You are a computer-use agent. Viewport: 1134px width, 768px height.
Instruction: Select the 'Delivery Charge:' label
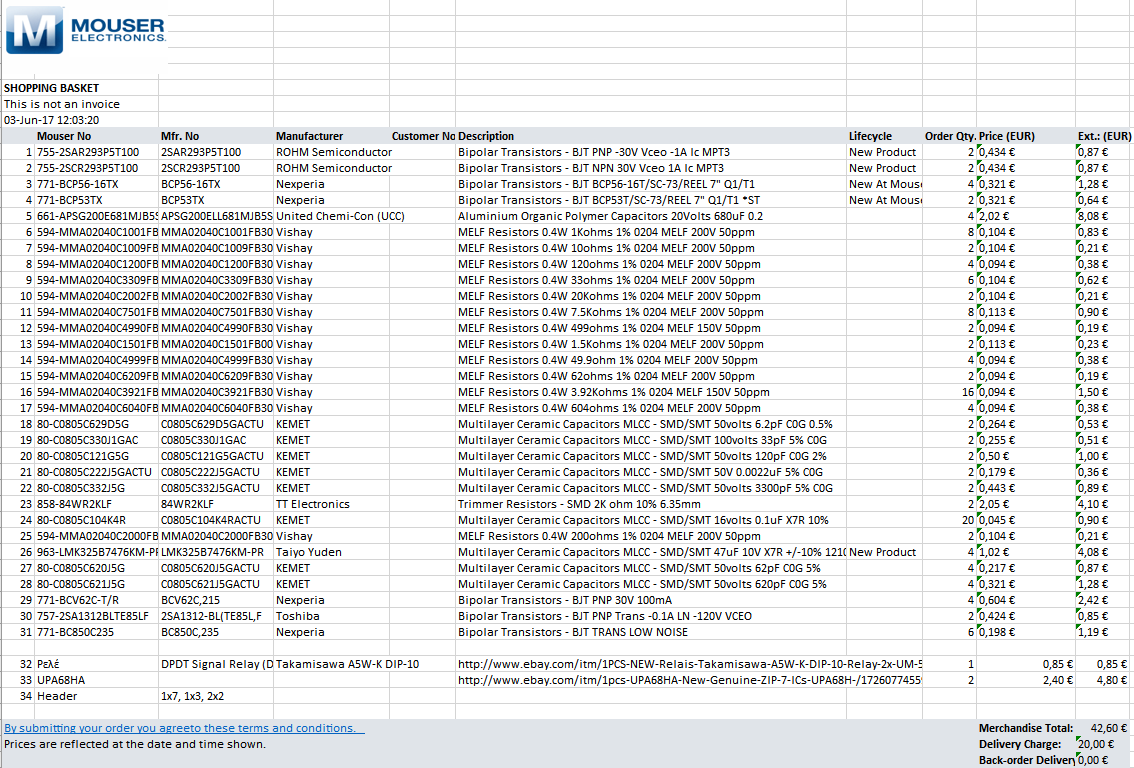[1020, 744]
